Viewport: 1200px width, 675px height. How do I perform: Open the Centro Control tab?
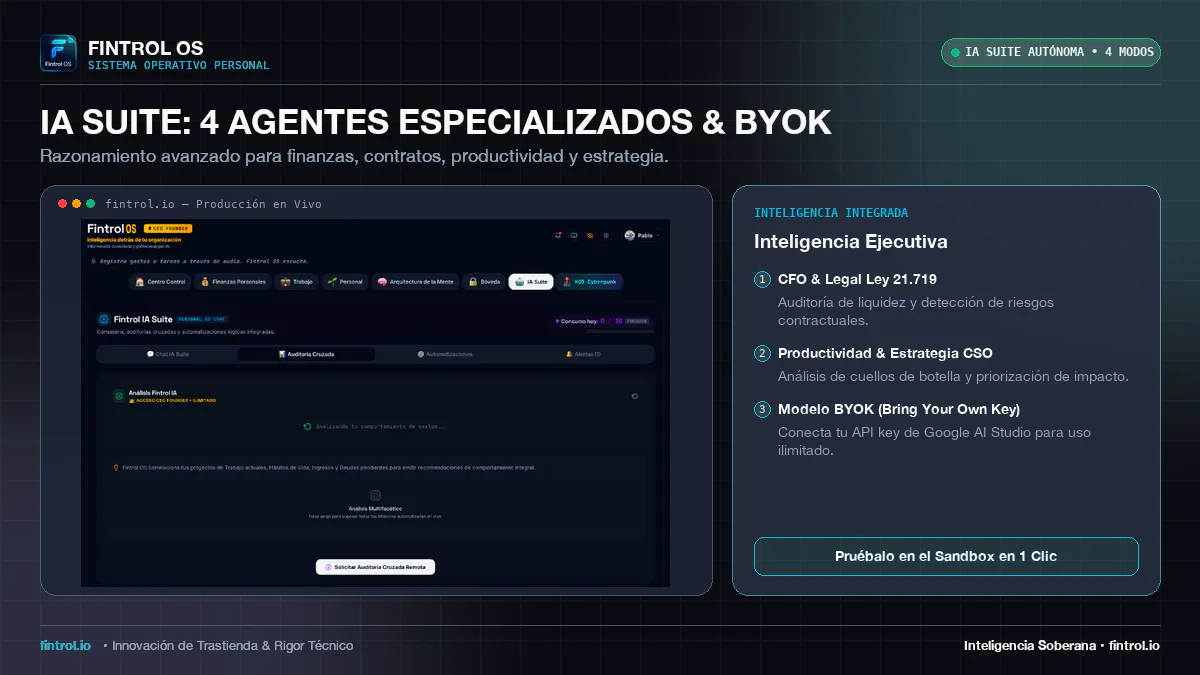(x=160, y=282)
